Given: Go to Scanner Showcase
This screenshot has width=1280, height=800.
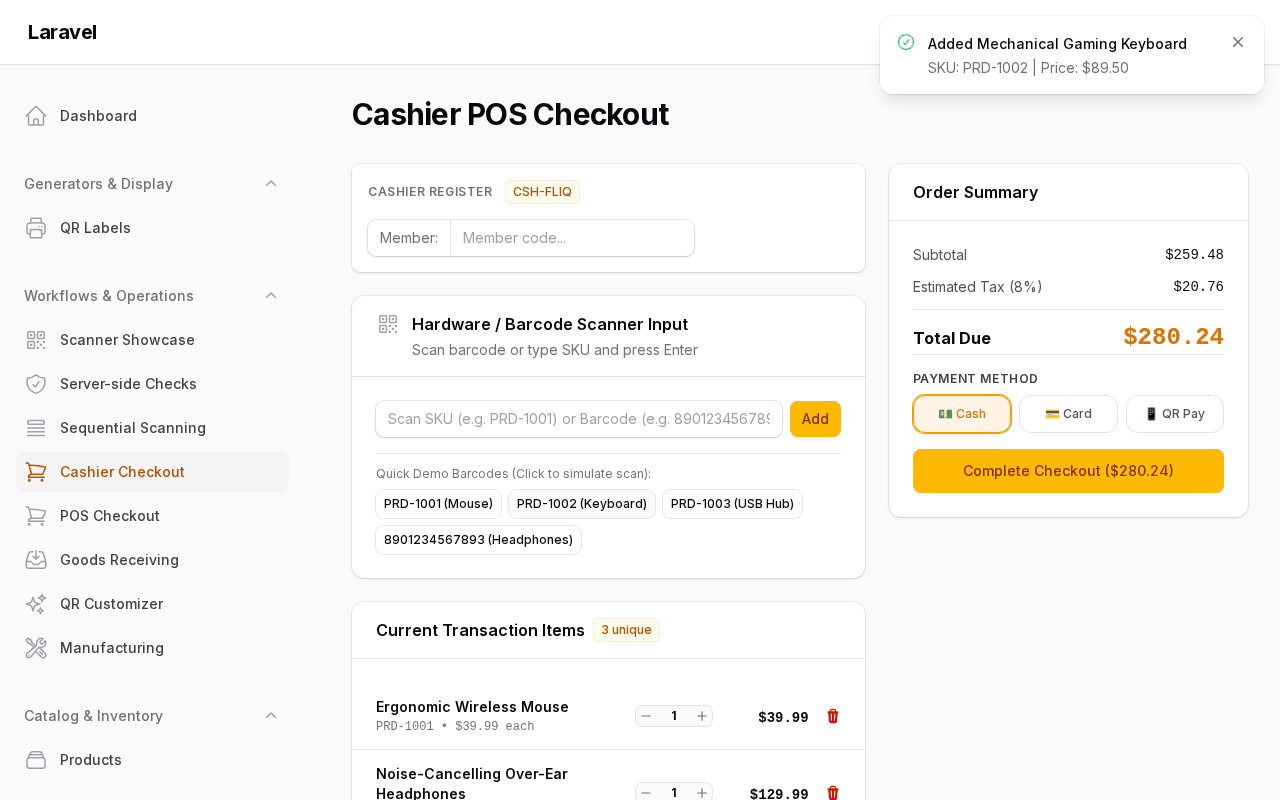Looking at the screenshot, I should click(152, 340).
